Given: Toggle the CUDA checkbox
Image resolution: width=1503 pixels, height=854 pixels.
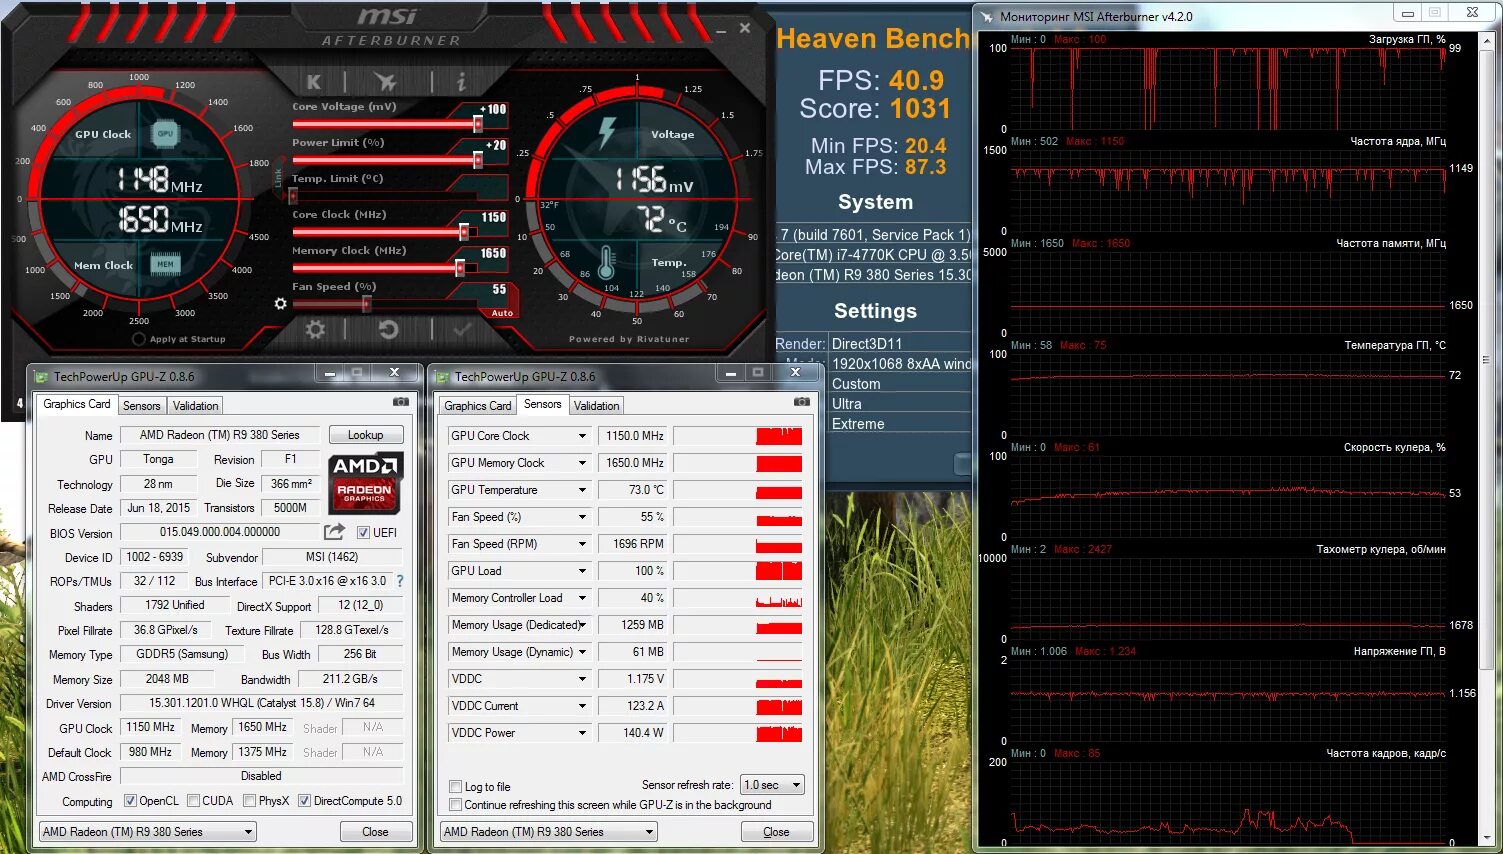Looking at the screenshot, I should (193, 801).
